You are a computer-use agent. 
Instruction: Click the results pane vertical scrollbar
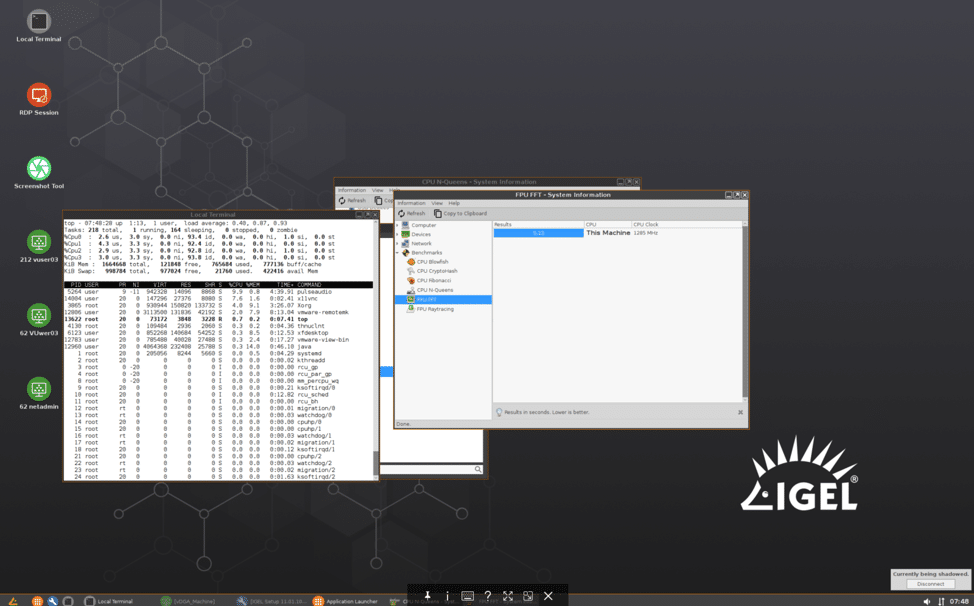(x=745, y=310)
